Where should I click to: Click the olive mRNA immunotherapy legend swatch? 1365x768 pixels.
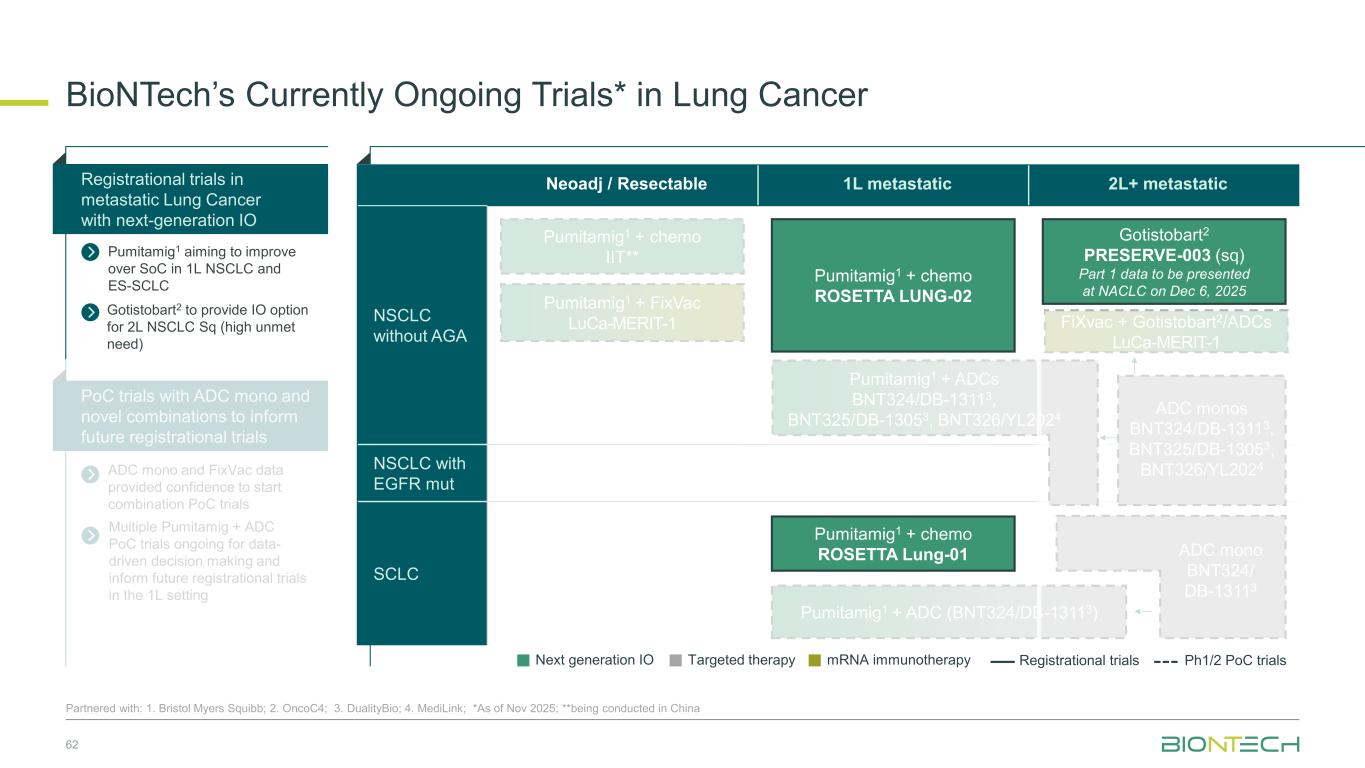[x=814, y=660]
